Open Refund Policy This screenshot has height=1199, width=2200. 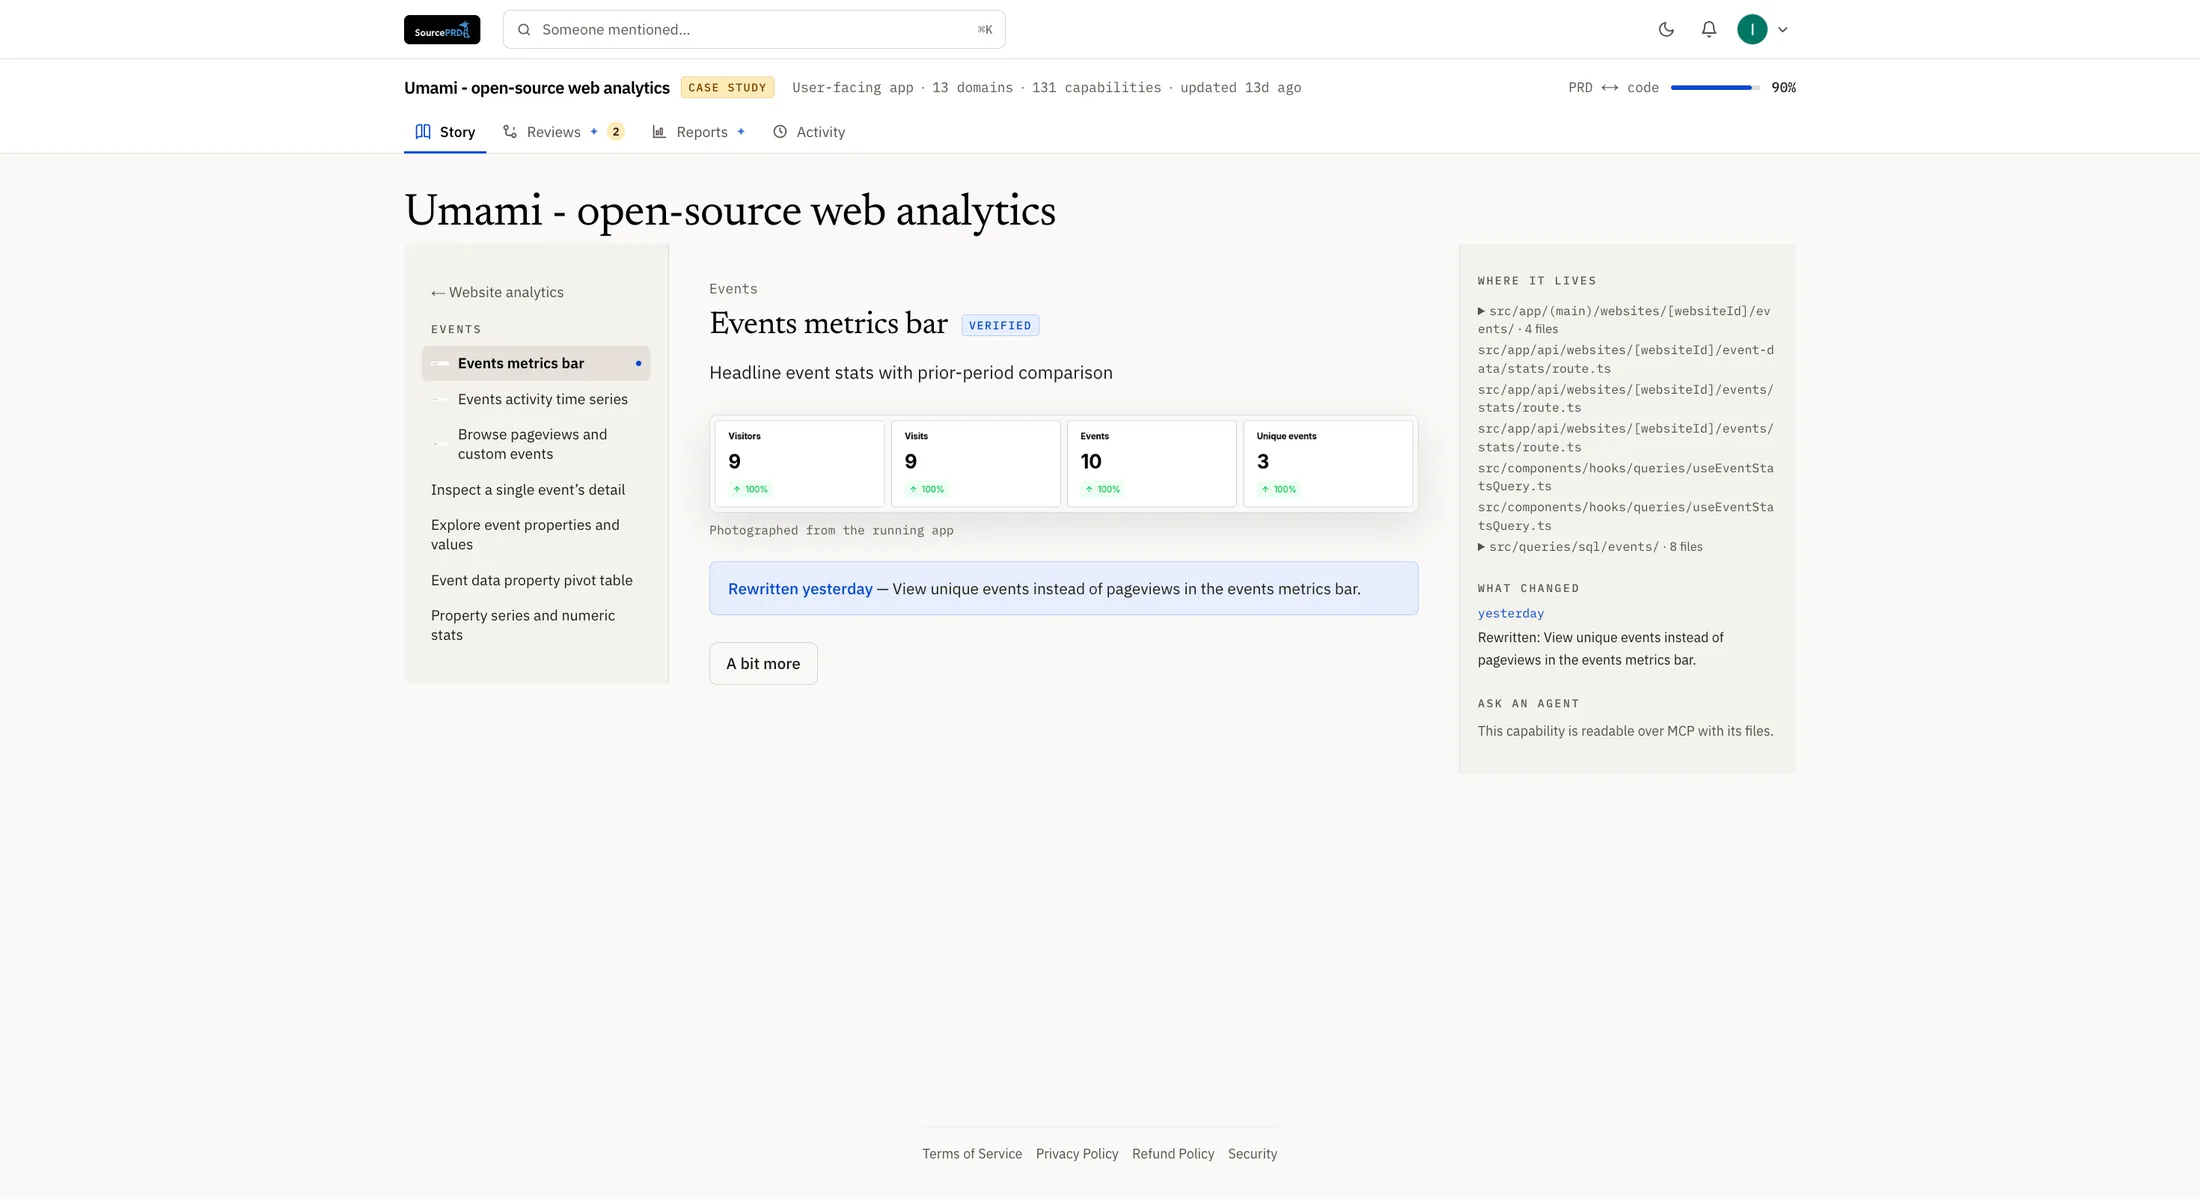(x=1173, y=1154)
